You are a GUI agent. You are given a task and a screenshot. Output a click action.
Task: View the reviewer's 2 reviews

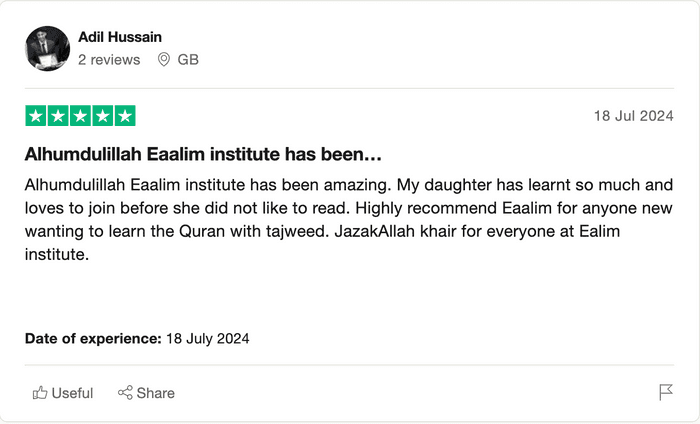click(109, 60)
